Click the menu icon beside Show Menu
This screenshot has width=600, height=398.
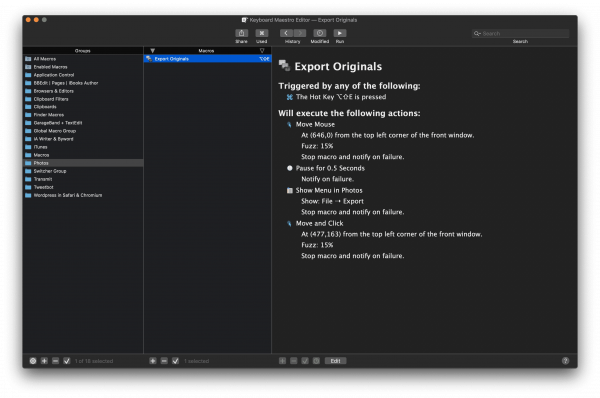click(290, 190)
